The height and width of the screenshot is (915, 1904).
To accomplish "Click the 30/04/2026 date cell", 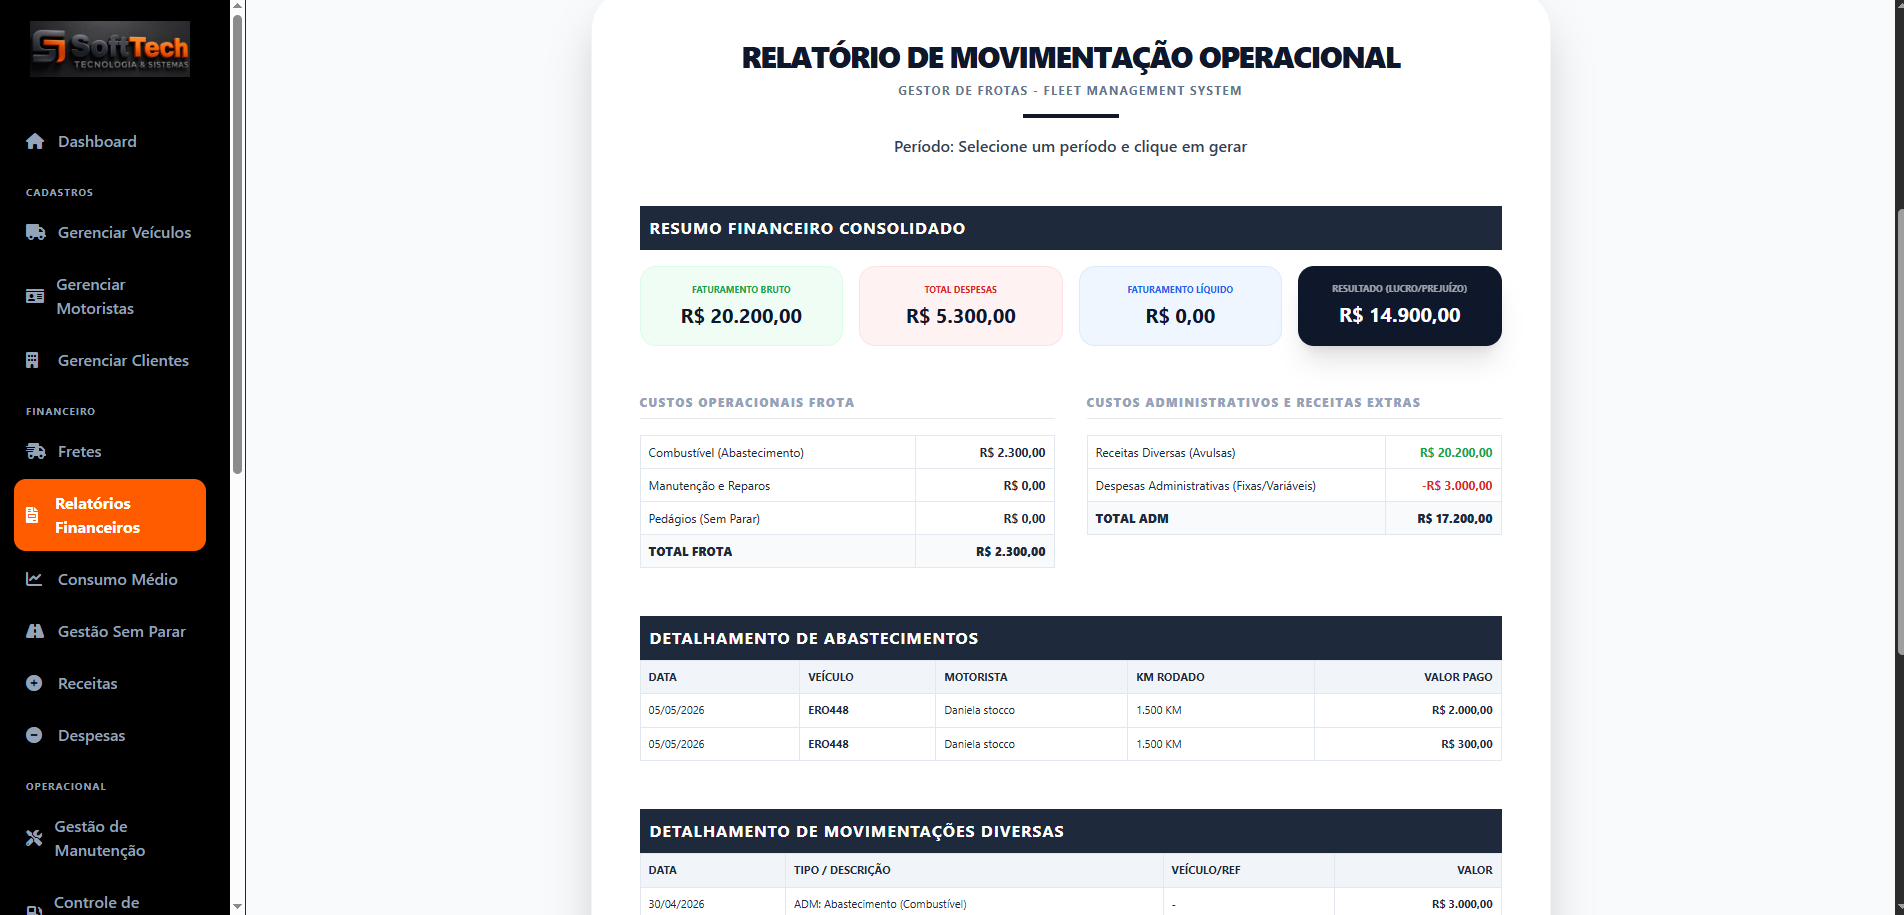I will [676, 904].
